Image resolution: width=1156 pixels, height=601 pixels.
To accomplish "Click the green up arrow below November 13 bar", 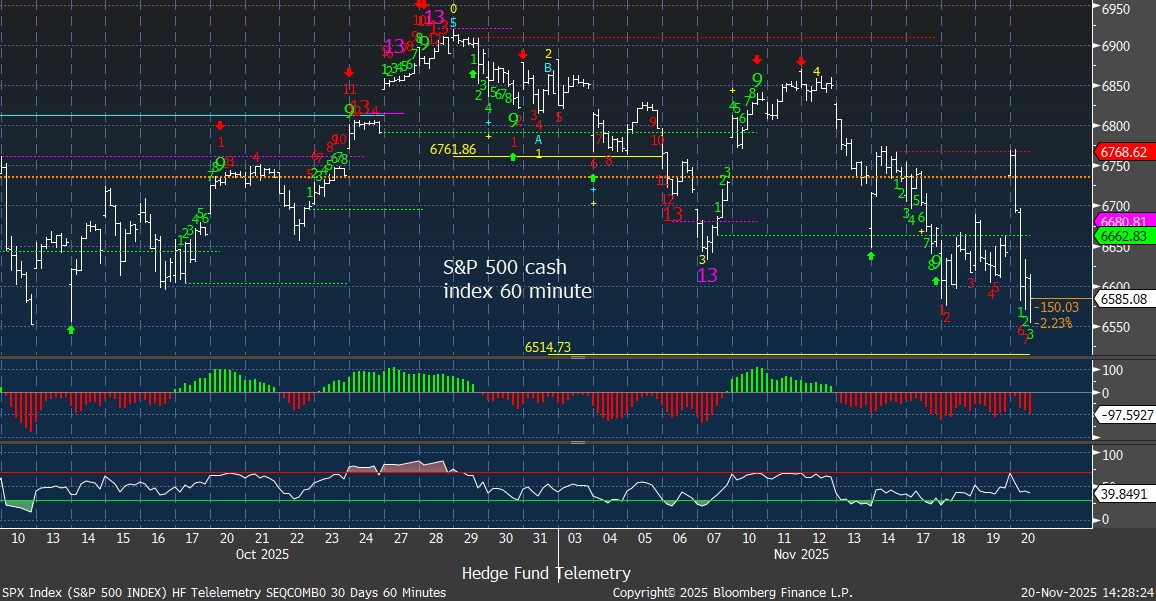I will [x=870, y=256].
